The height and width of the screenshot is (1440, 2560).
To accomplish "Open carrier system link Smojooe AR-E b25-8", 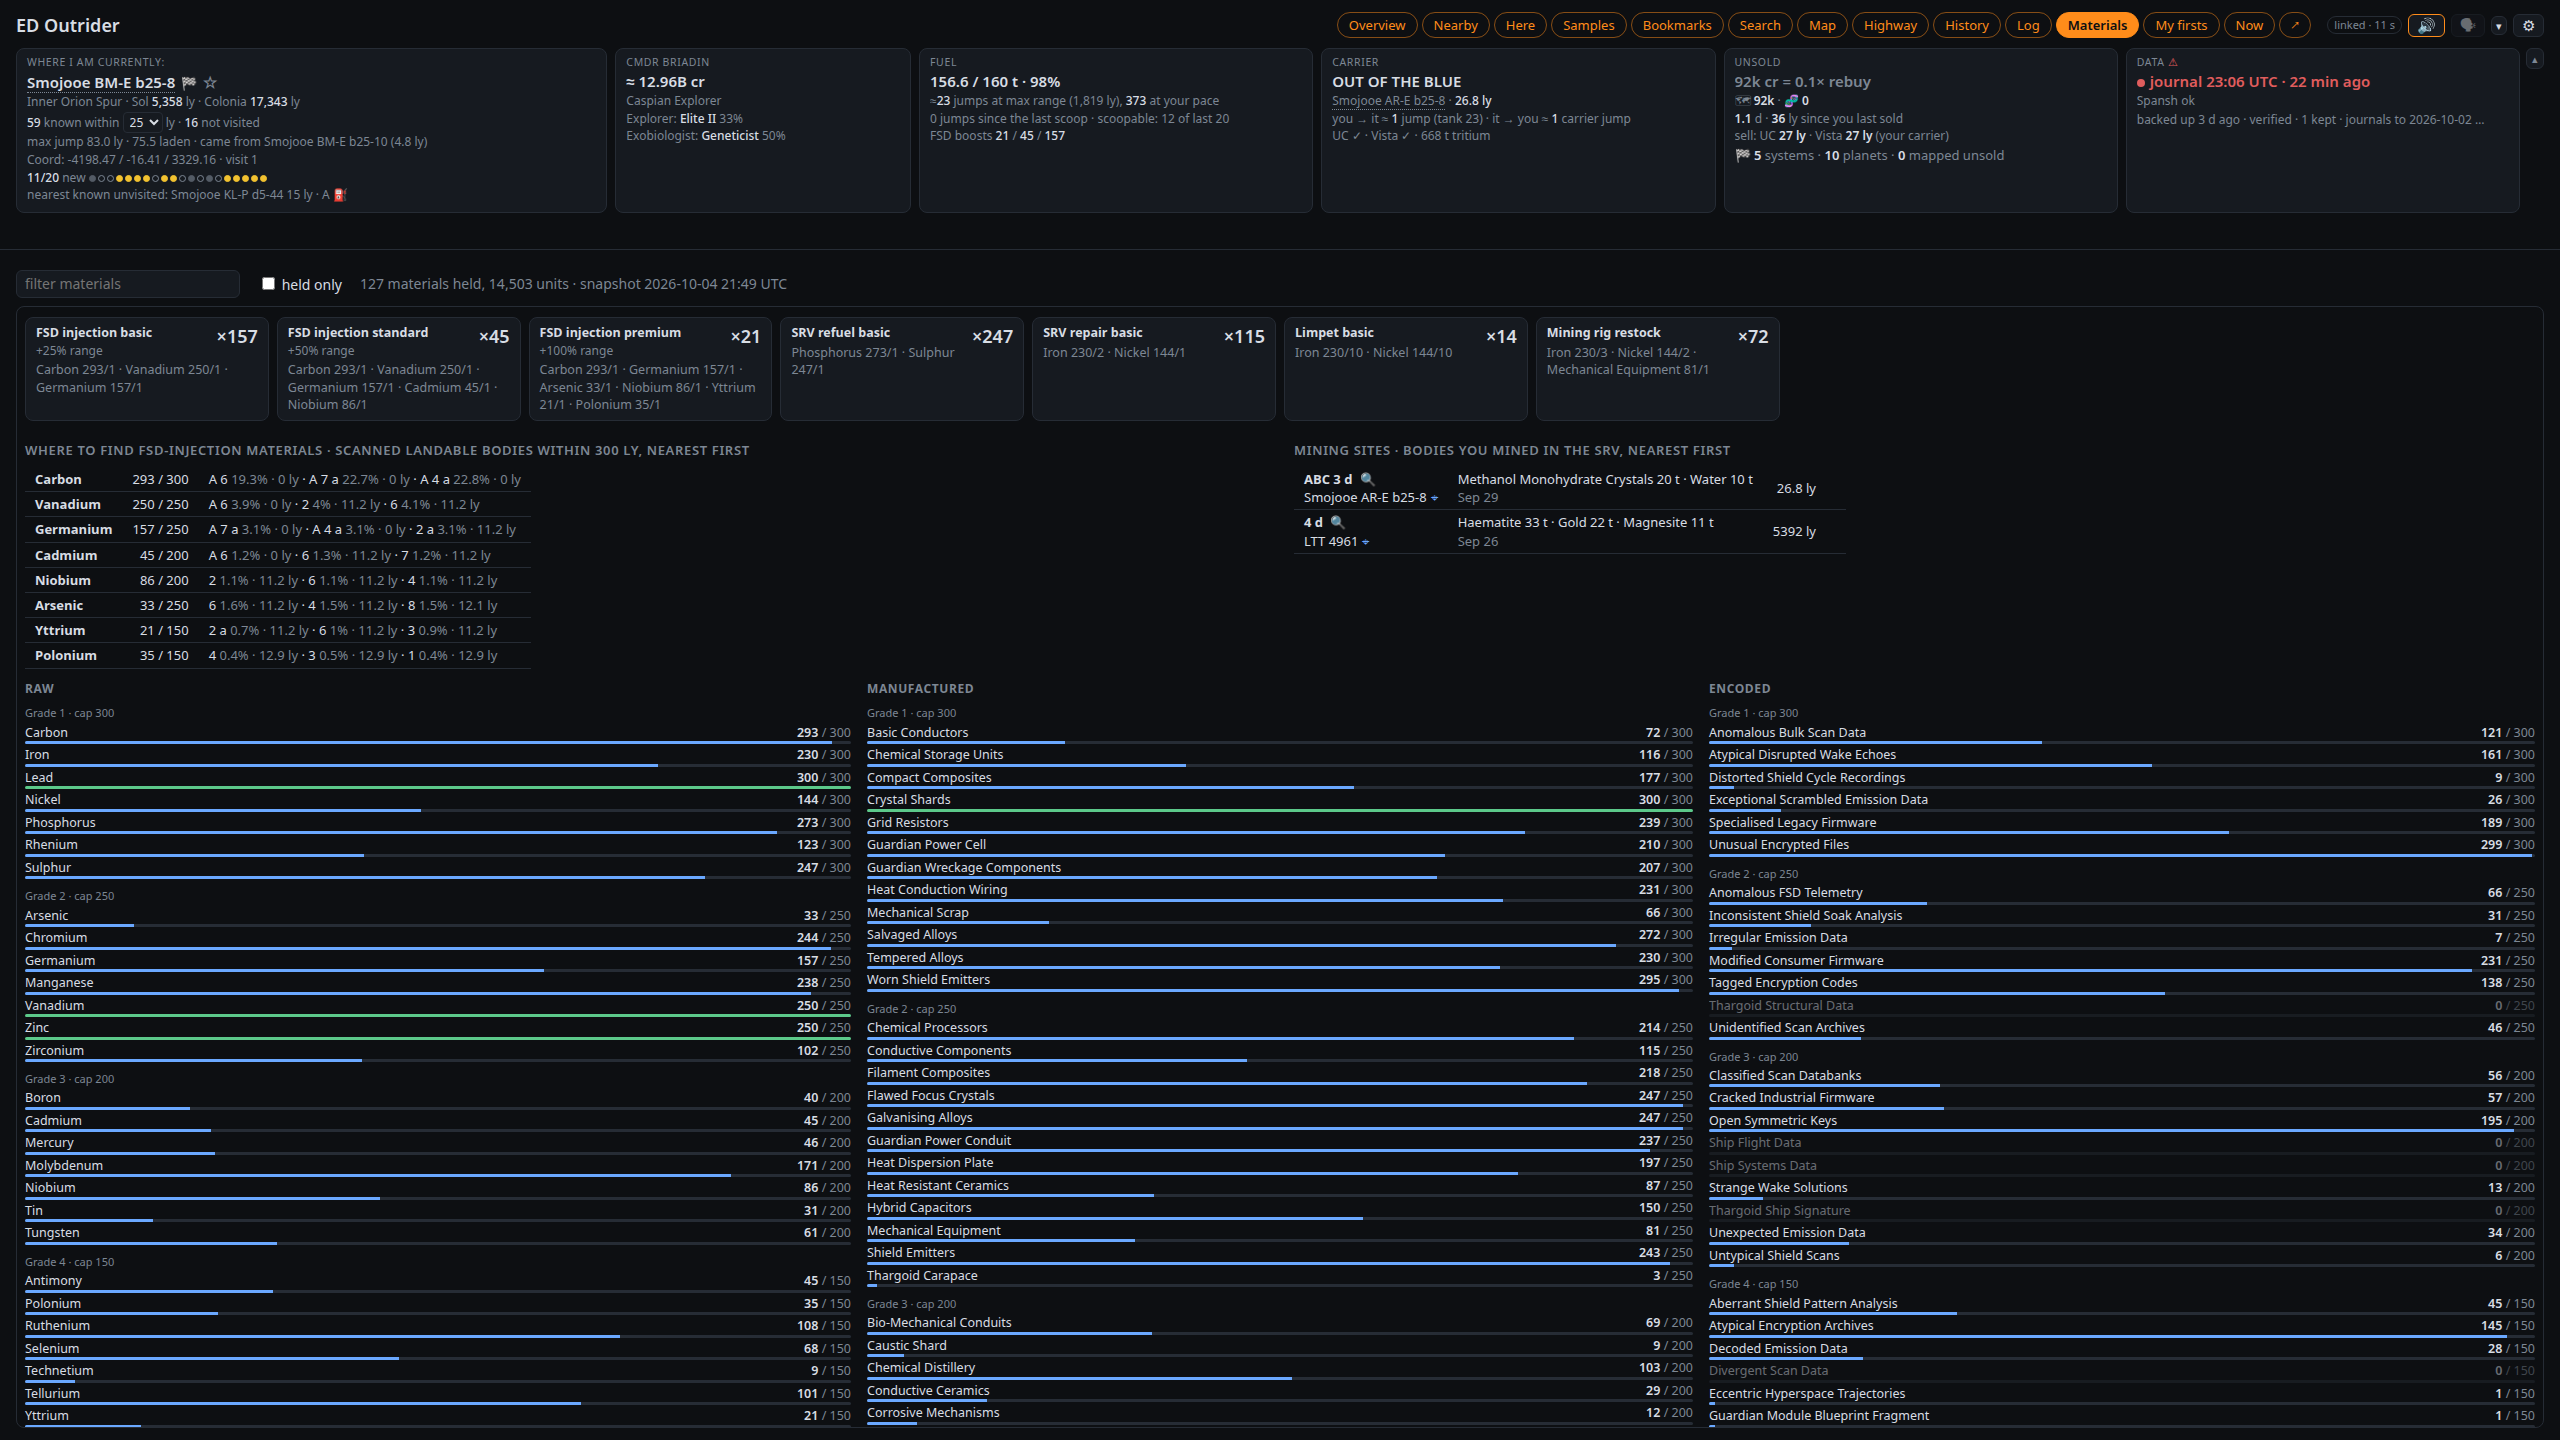I will coord(1388,101).
